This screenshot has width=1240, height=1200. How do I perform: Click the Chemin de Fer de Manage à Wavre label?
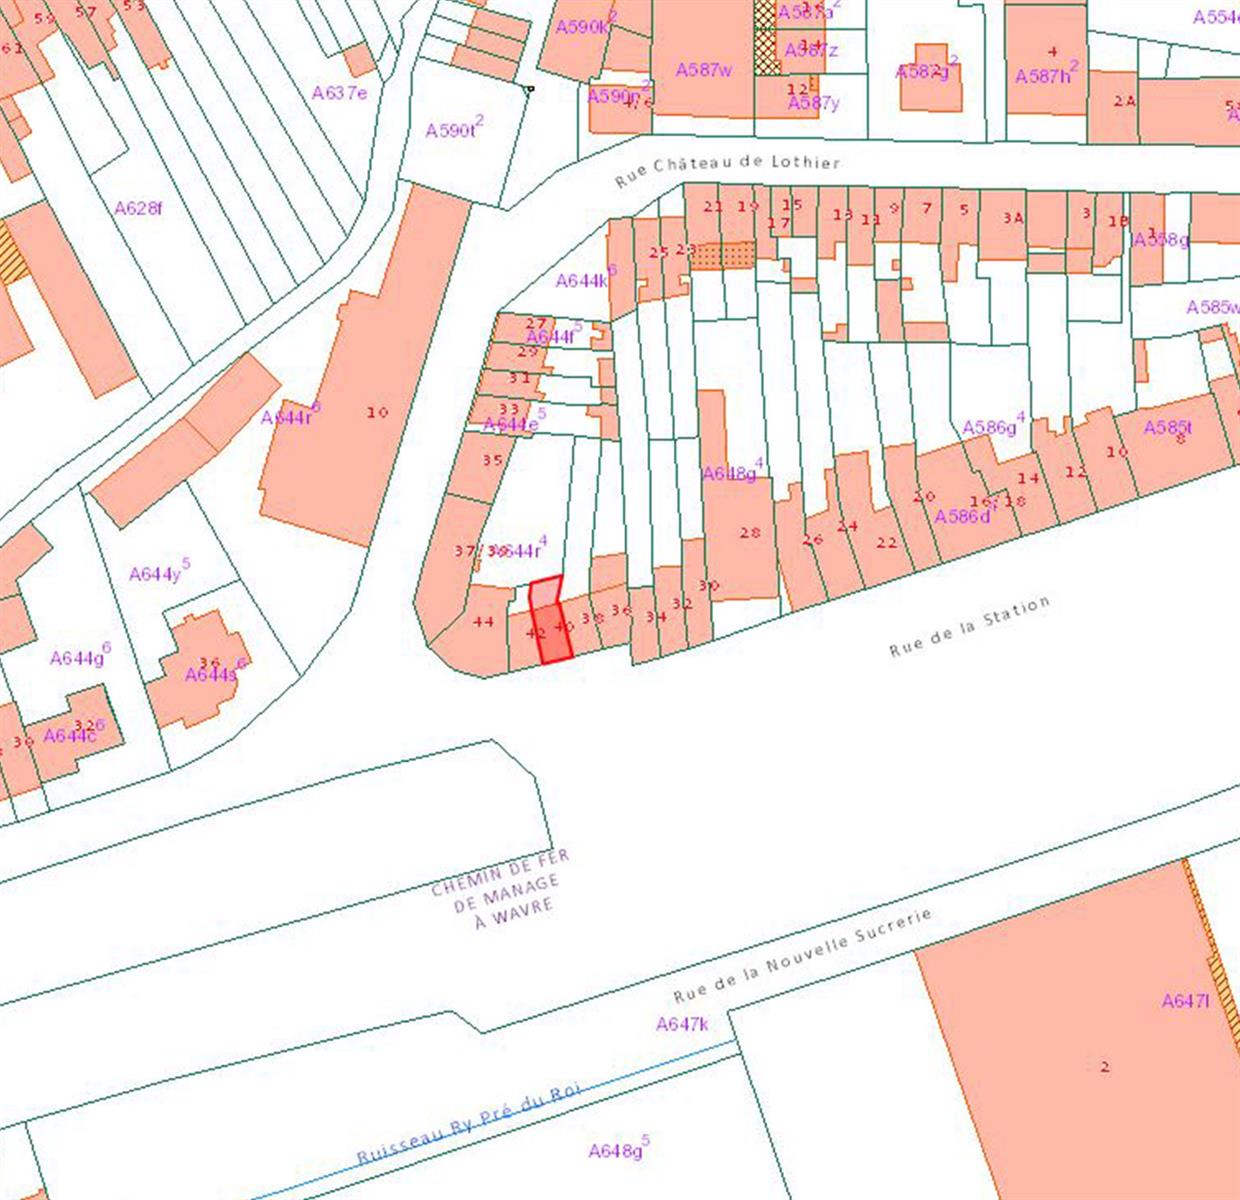500,887
